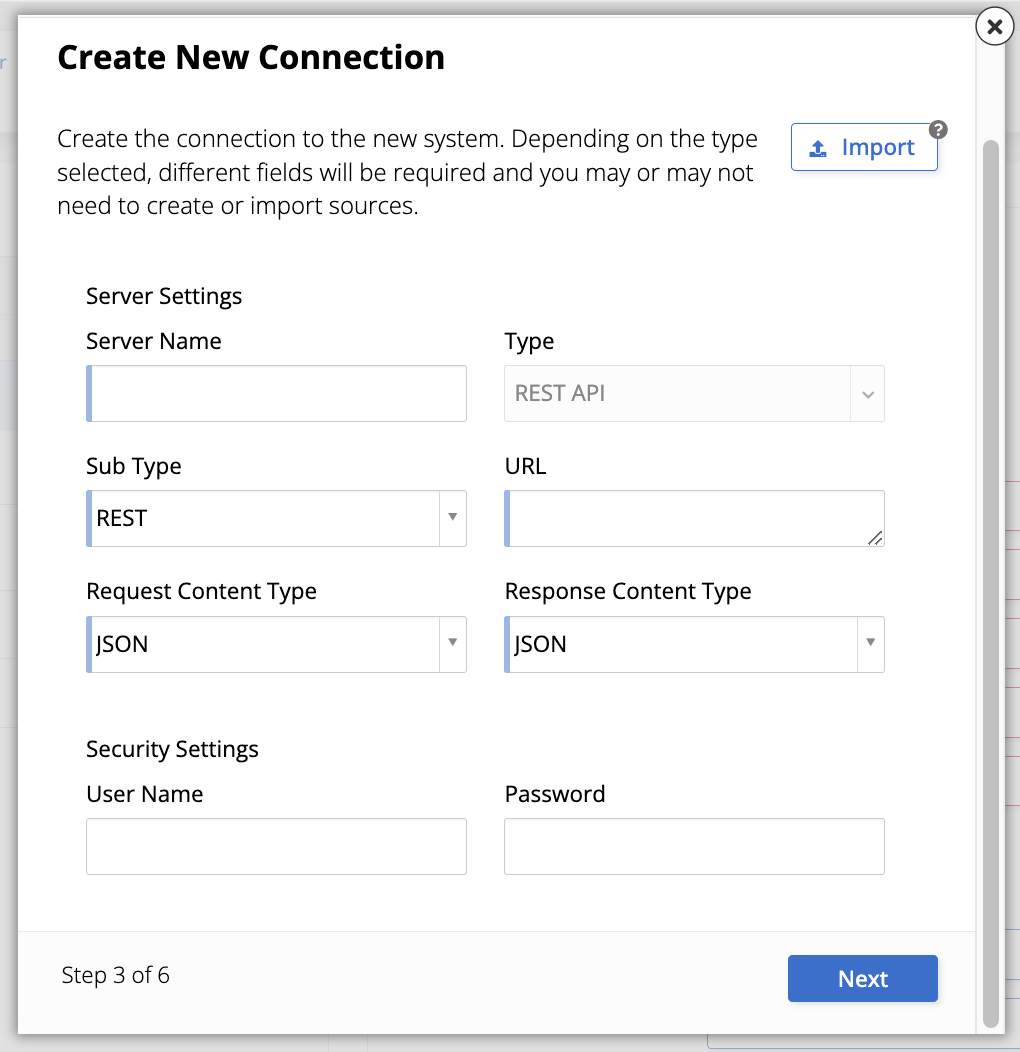Screen dimensions: 1020x1052
Task: Click the Import button
Action: (864, 146)
